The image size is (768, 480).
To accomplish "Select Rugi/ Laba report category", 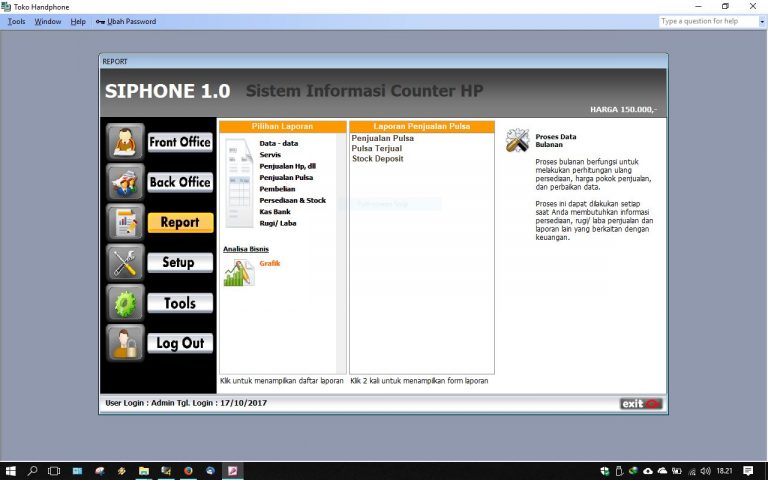I will click(278, 223).
